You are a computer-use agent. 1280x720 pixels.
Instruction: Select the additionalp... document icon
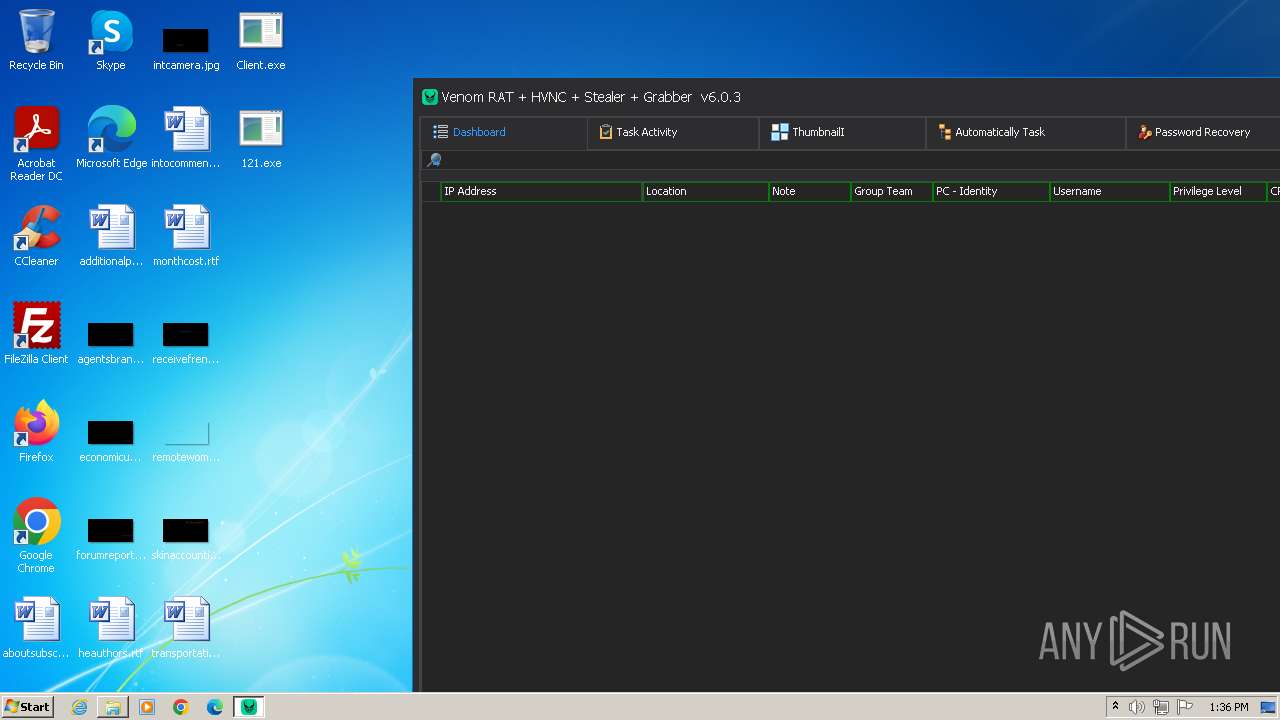(111, 237)
